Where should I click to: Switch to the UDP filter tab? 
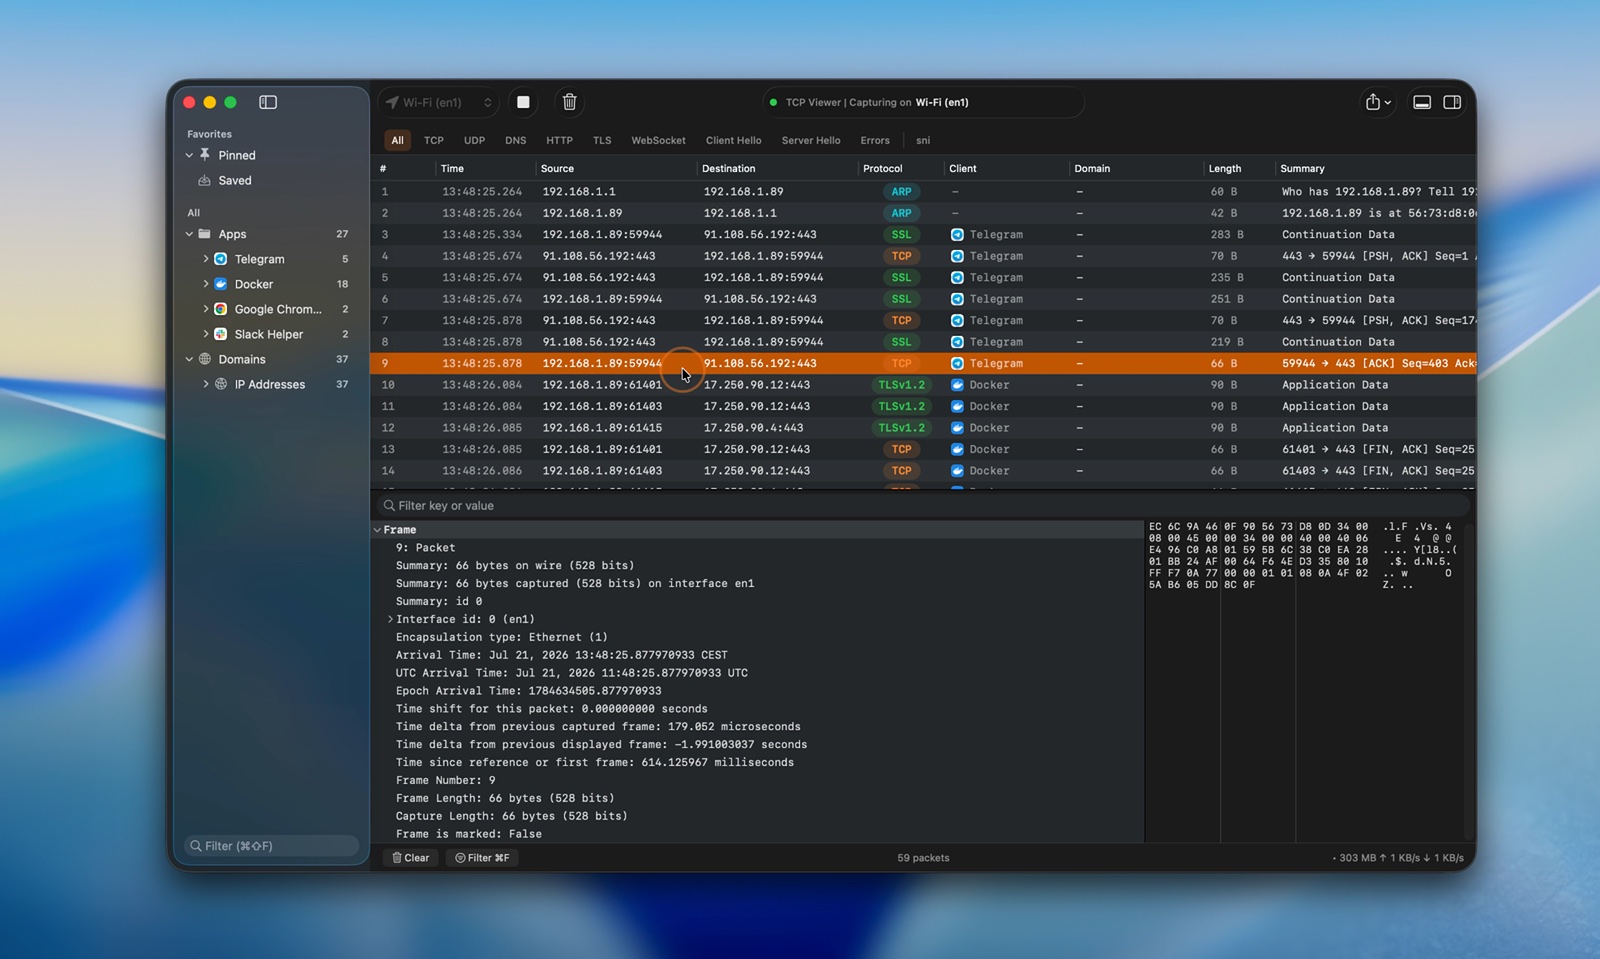474,140
